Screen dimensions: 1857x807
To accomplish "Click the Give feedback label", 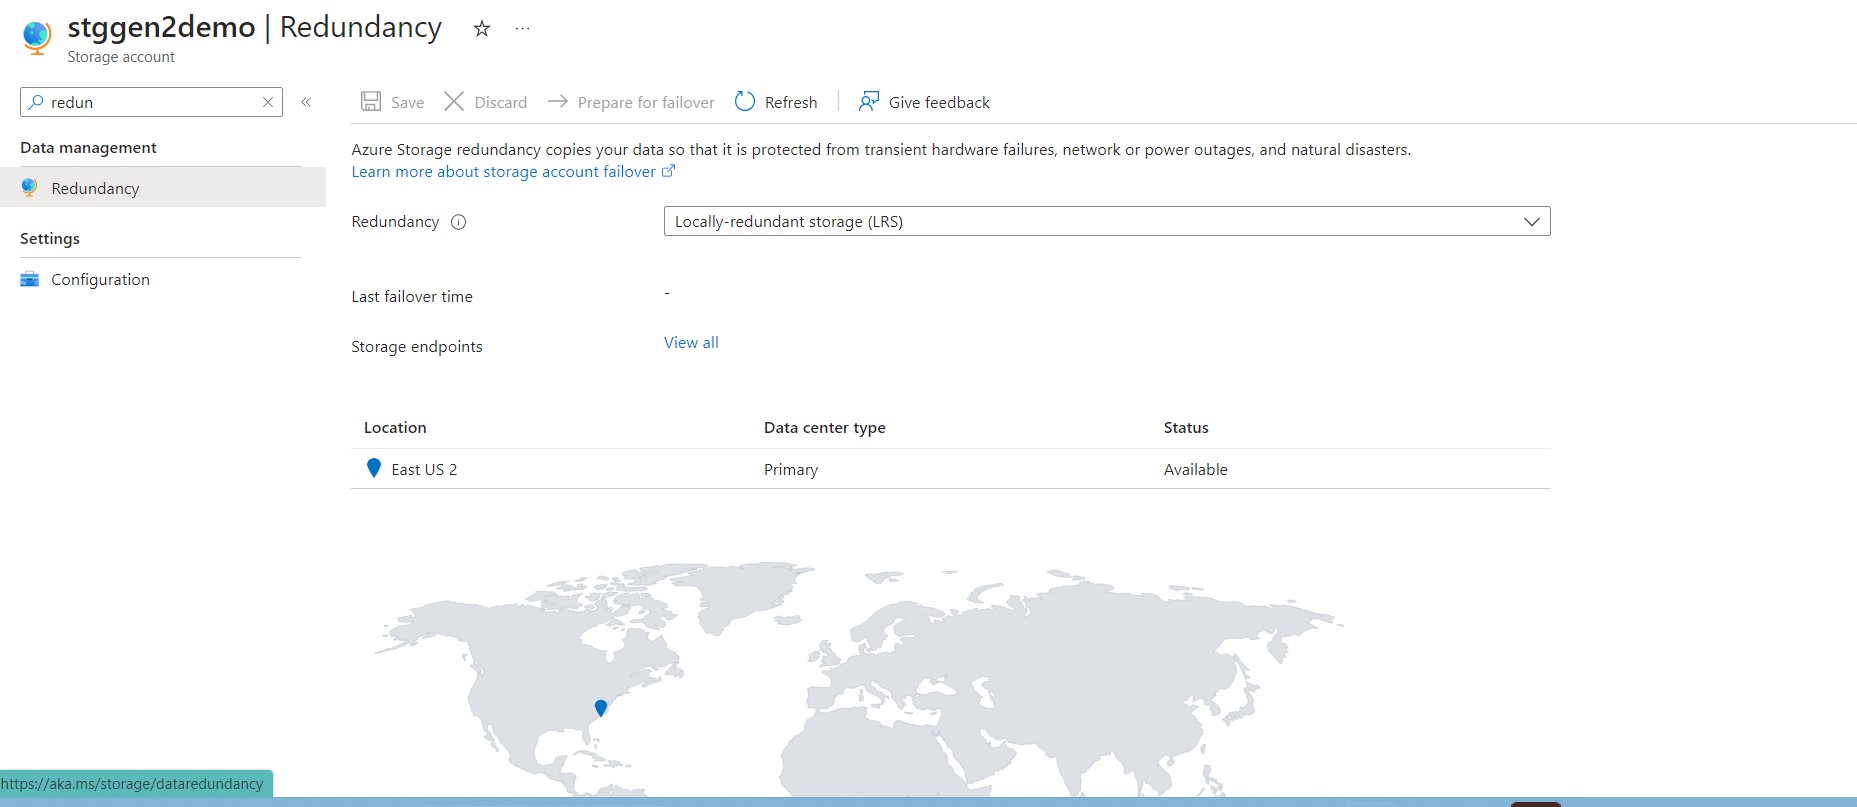I will tap(939, 102).
